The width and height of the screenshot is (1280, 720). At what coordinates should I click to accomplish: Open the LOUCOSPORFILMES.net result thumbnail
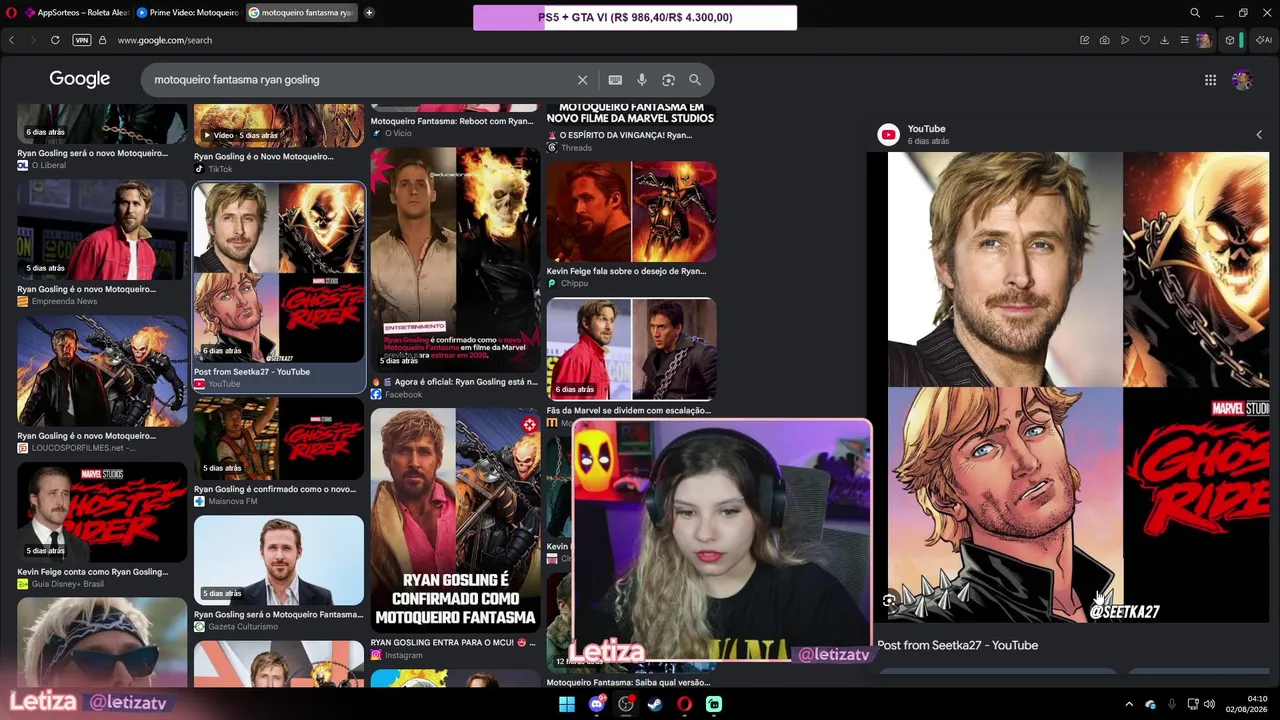pos(102,370)
